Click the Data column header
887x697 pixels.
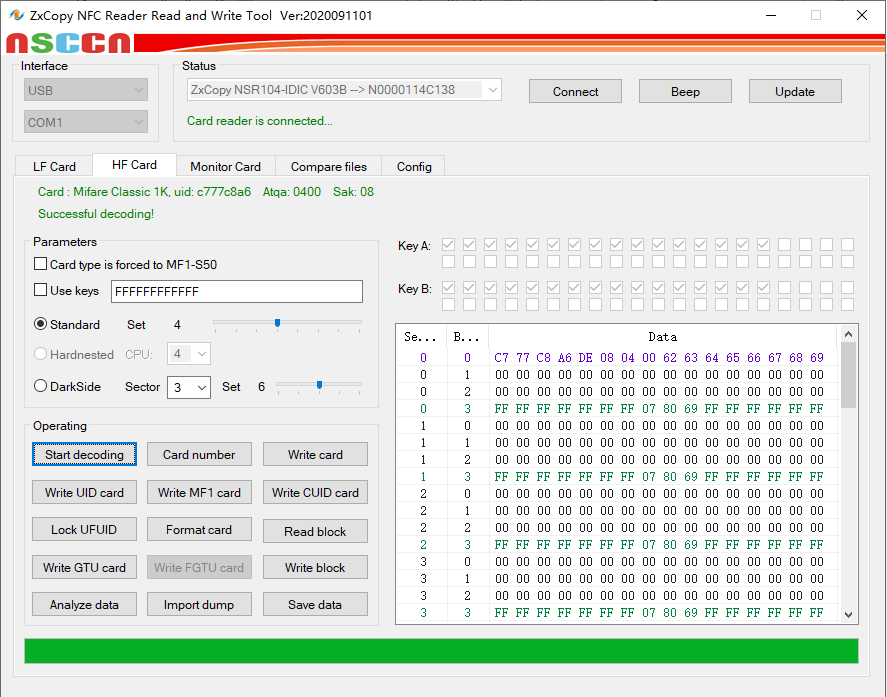[x=662, y=337]
